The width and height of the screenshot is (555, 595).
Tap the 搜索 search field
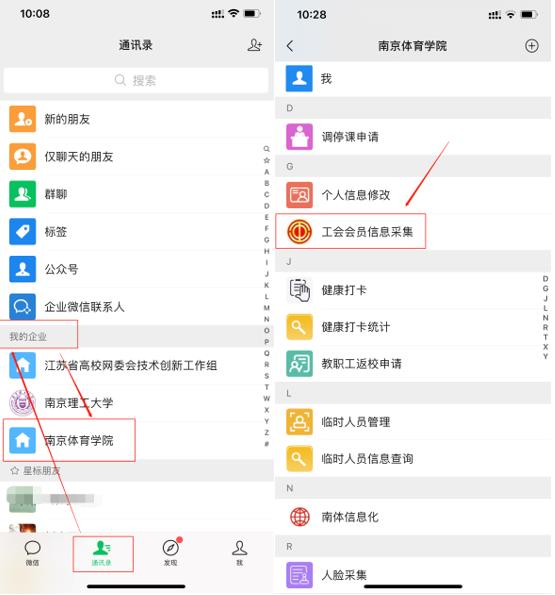click(135, 80)
